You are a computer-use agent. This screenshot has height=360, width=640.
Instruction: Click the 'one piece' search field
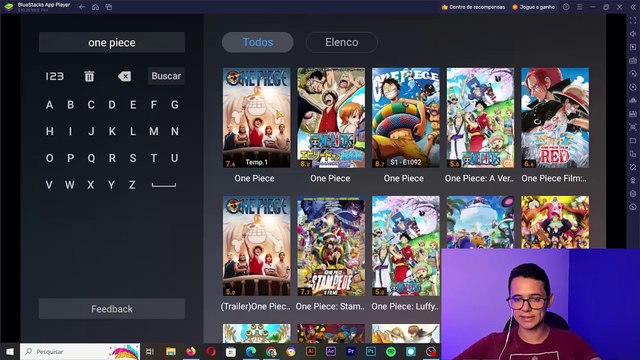[112, 42]
